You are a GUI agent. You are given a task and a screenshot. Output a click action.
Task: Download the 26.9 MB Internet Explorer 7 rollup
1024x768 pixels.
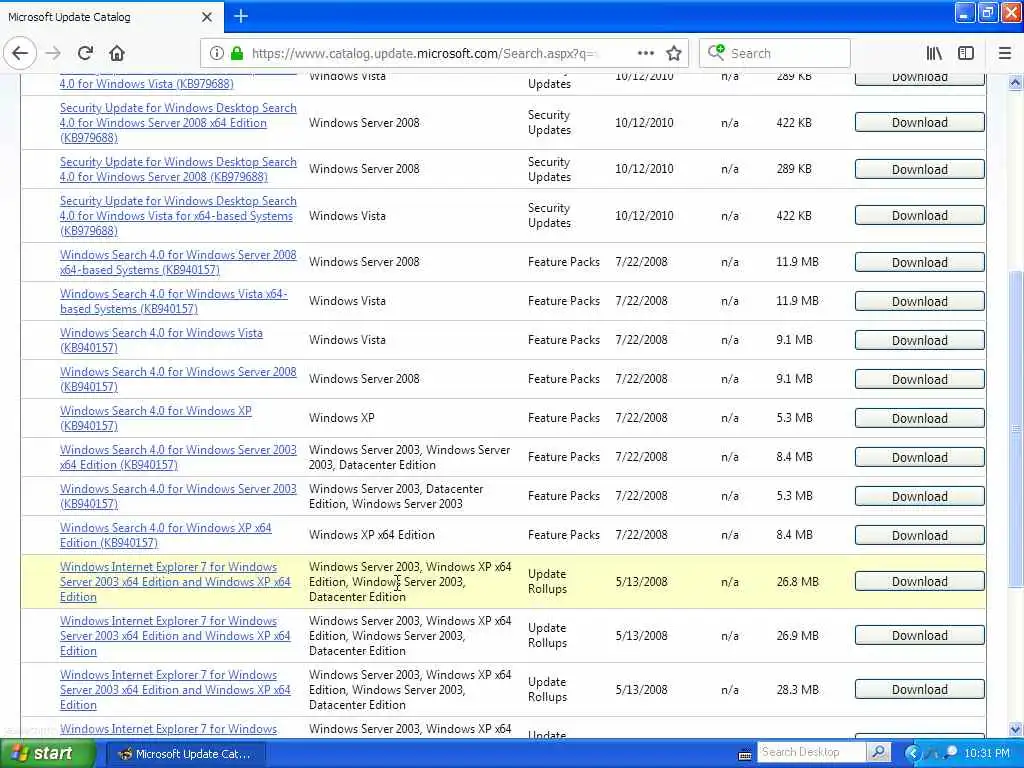920,635
